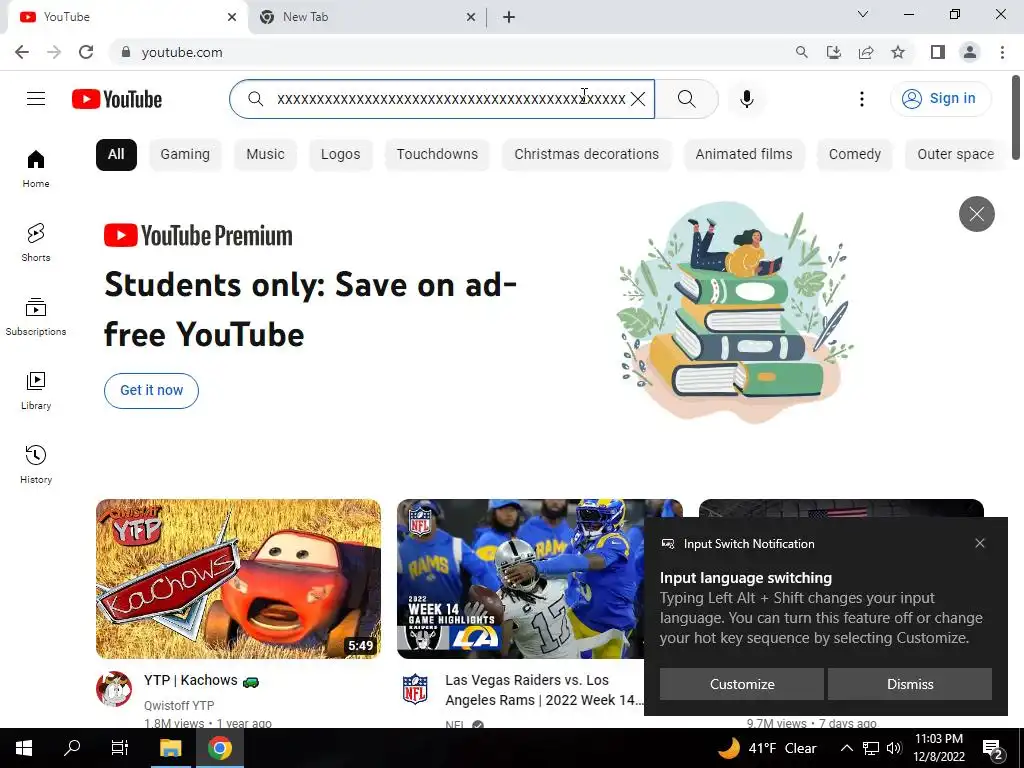
Task: Dismiss the YouTube Premium banner
Action: click(976, 214)
